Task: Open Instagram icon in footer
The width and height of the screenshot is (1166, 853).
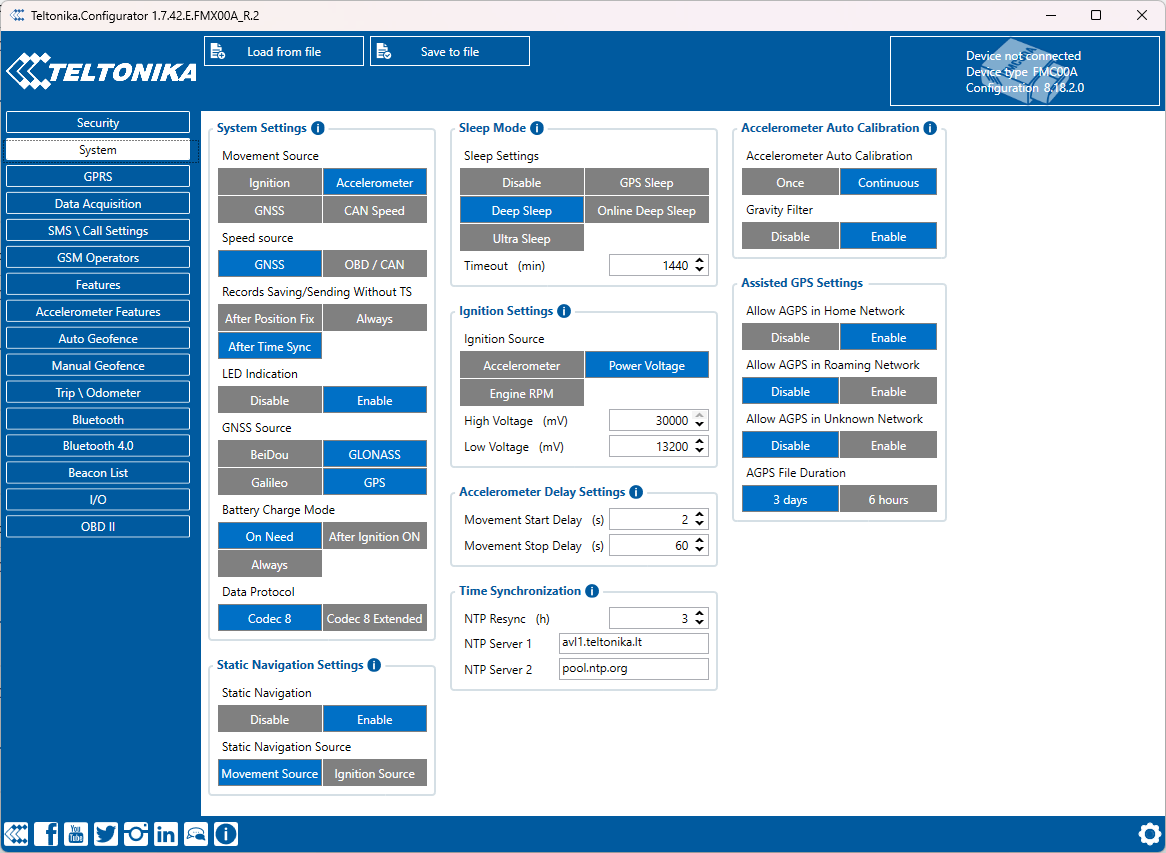Action: pos(135,834)
